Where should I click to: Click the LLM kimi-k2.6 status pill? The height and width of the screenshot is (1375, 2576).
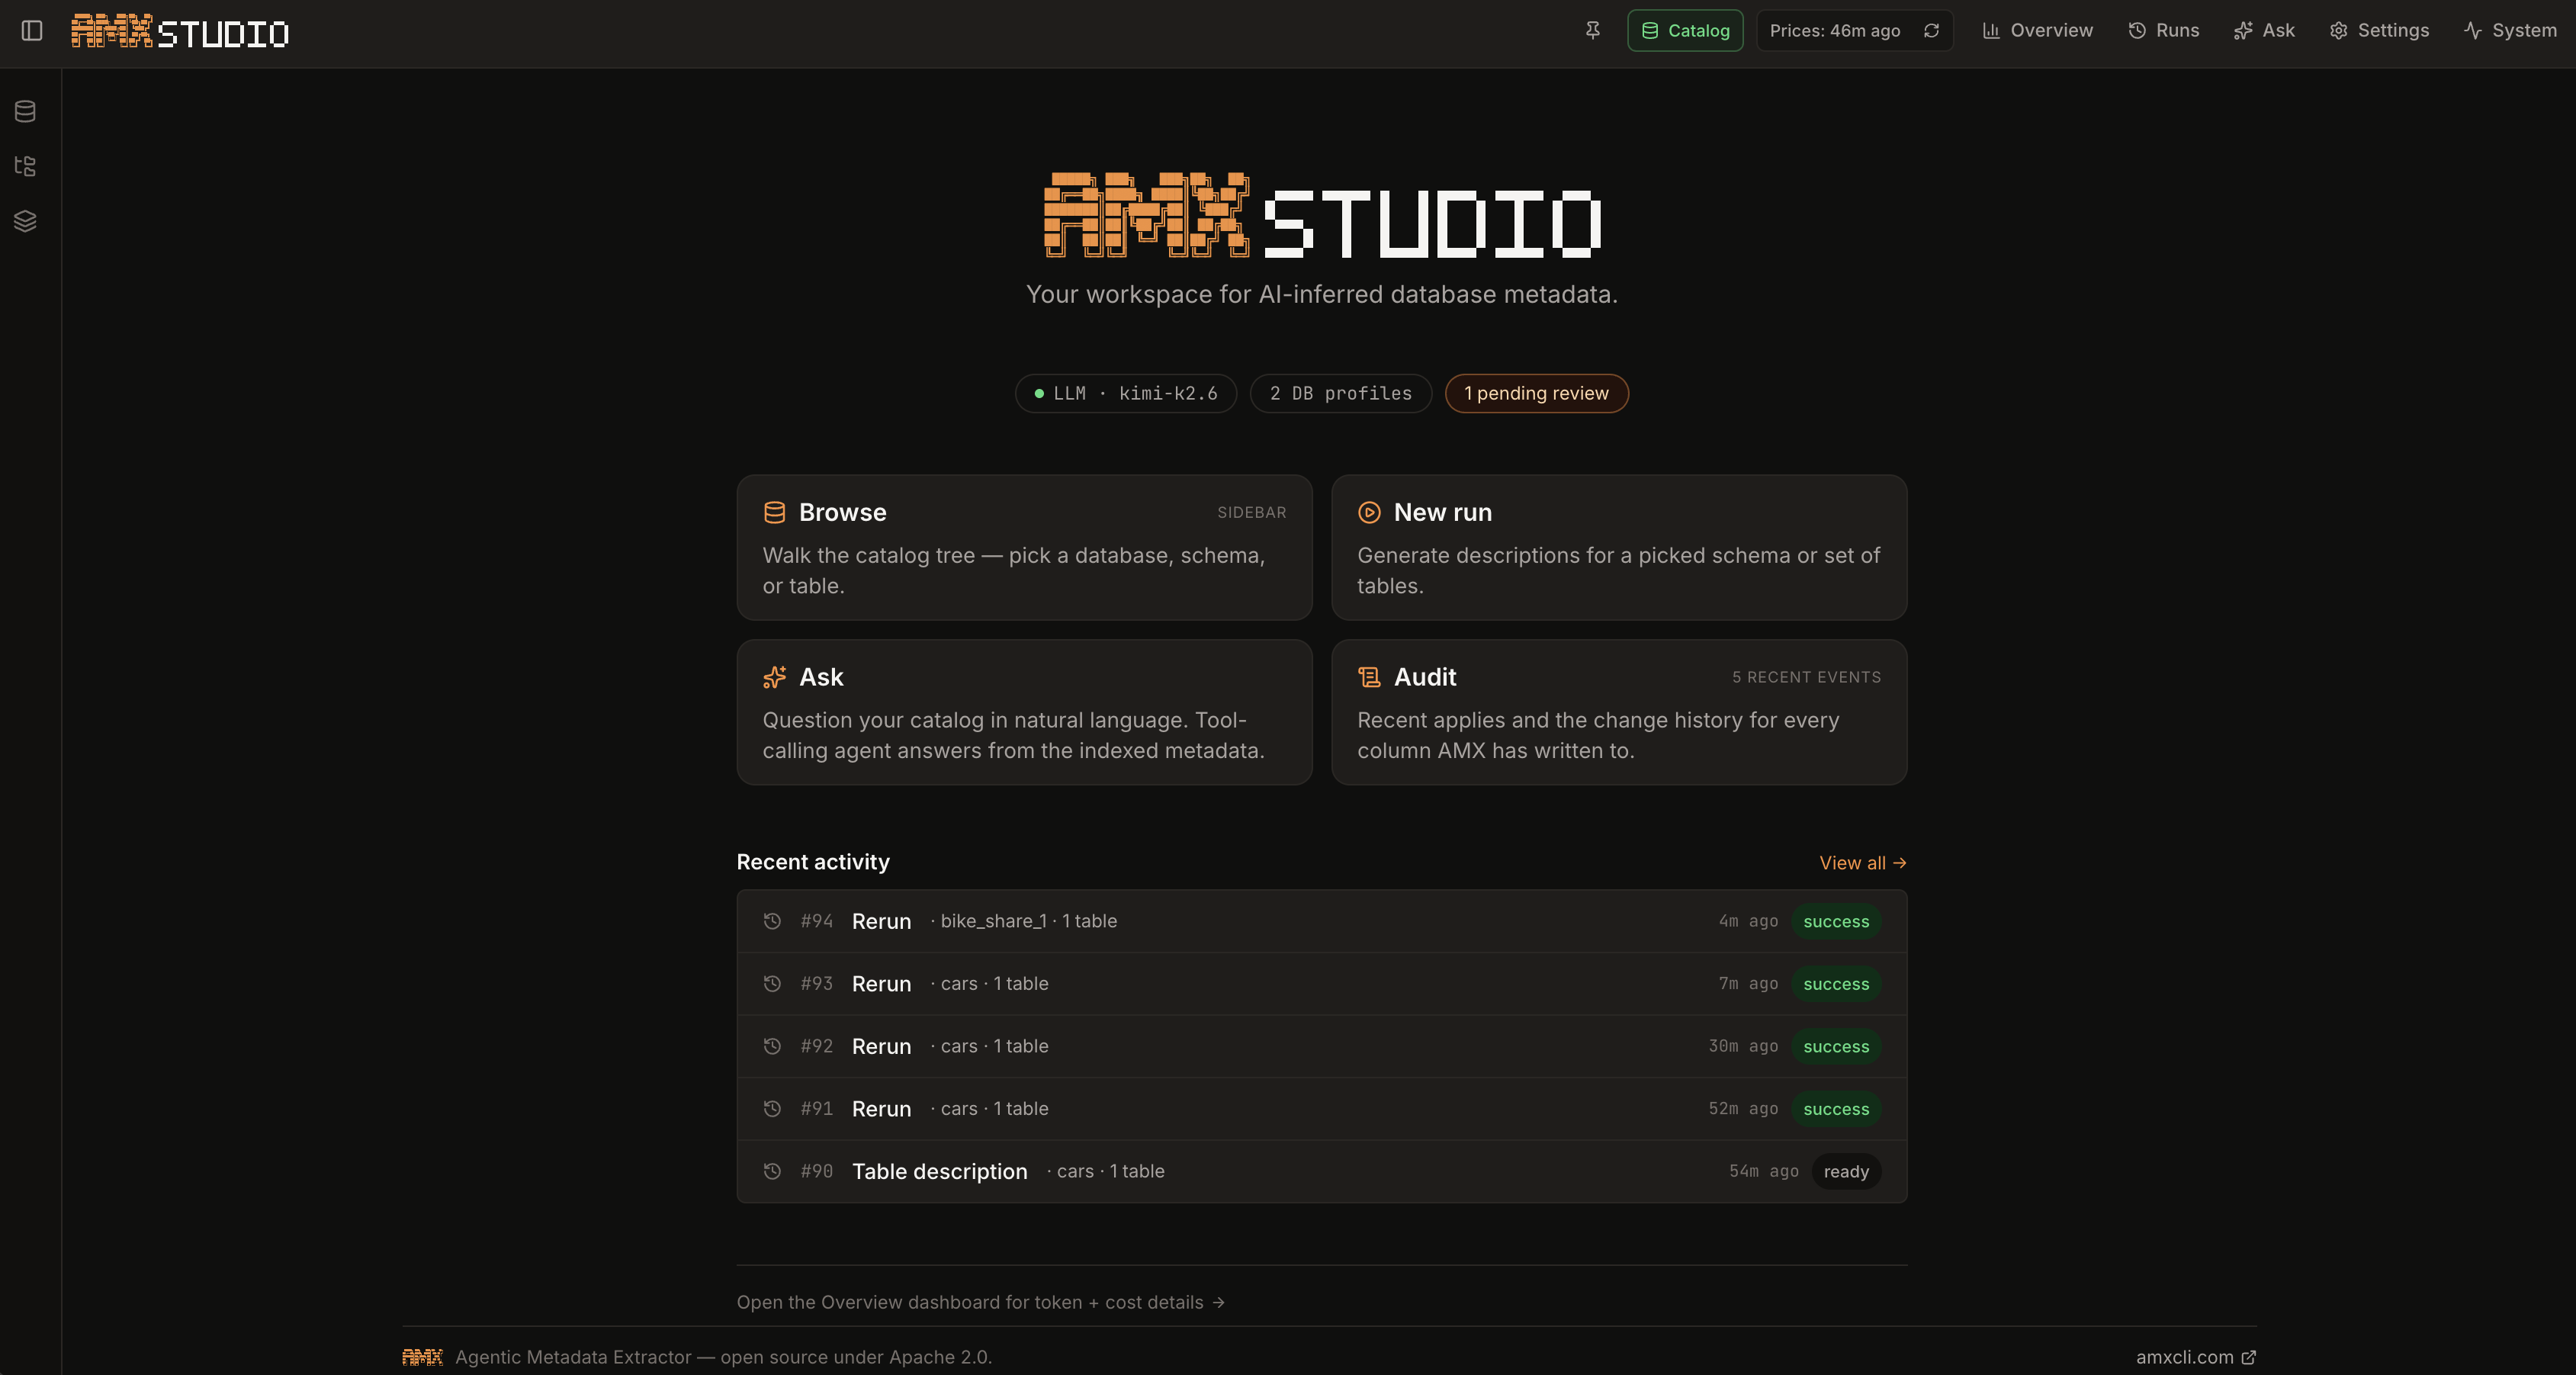point(1126,393)
